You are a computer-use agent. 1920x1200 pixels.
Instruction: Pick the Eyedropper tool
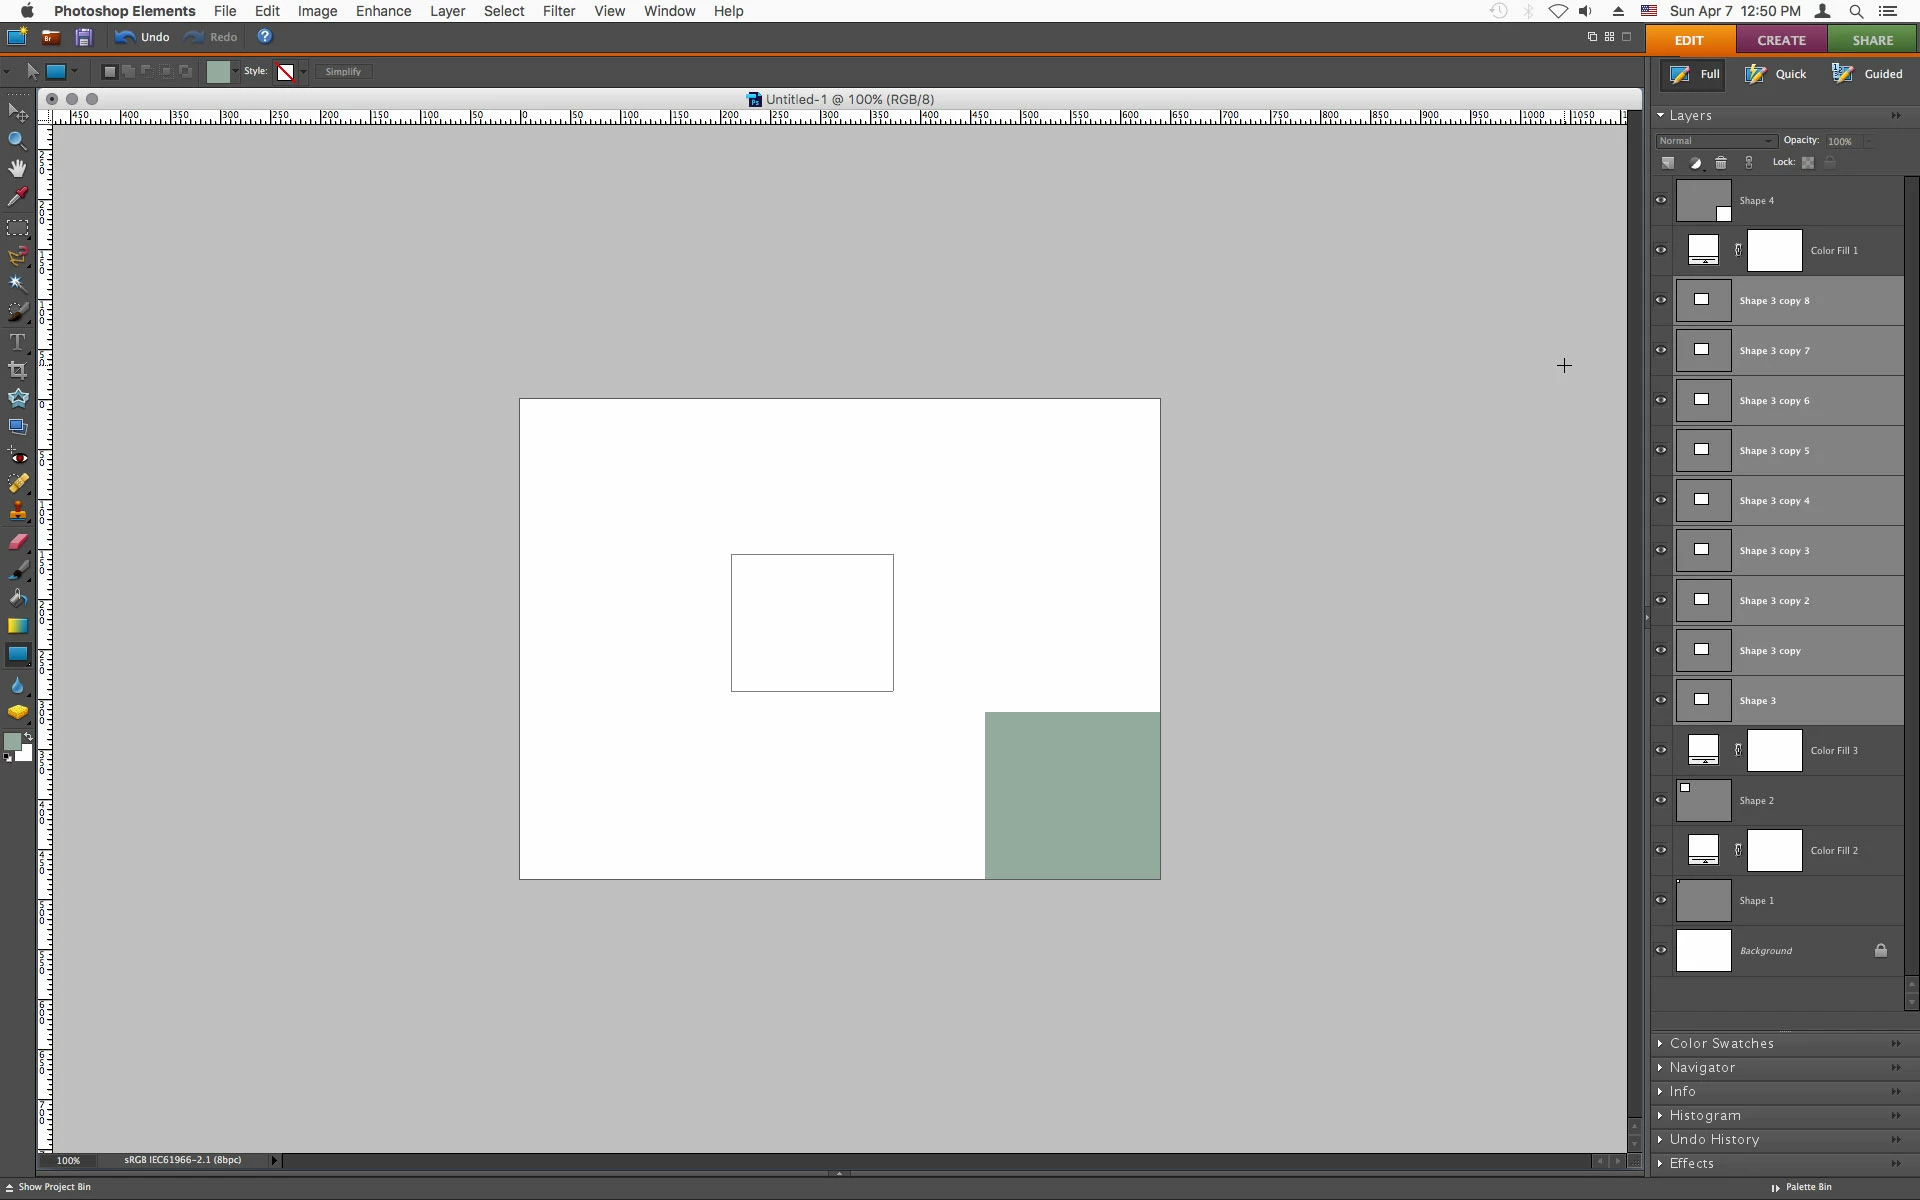pyautogui.click(x=17, y=197)
